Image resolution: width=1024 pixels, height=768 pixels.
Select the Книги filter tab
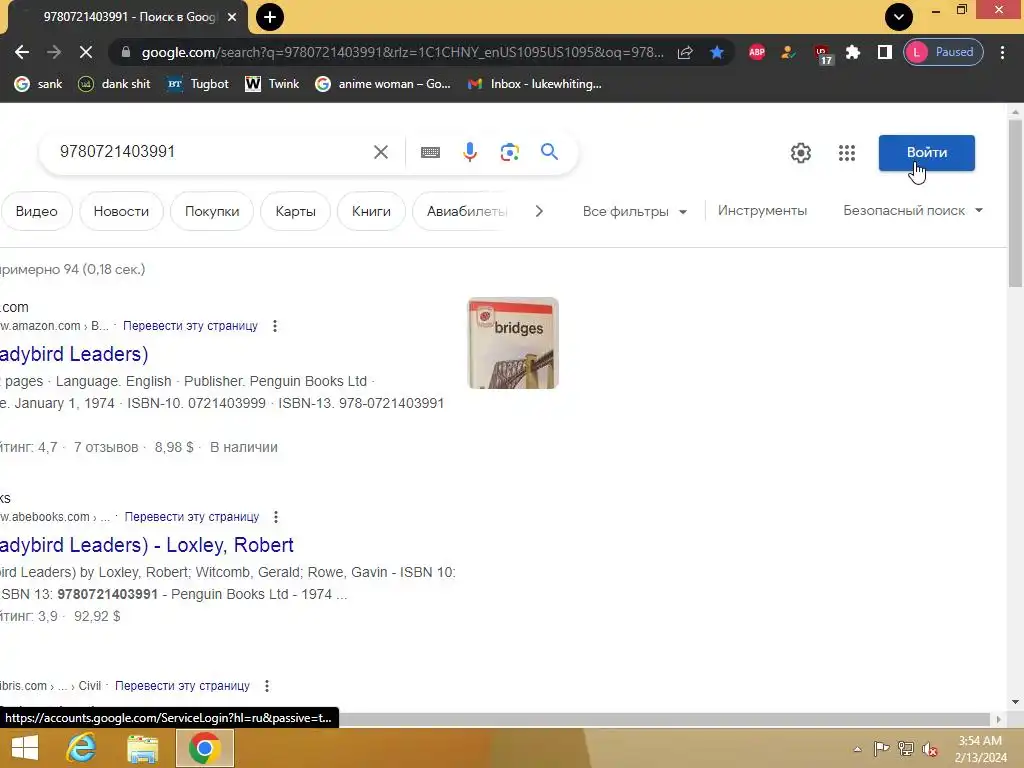click(371, 211)
